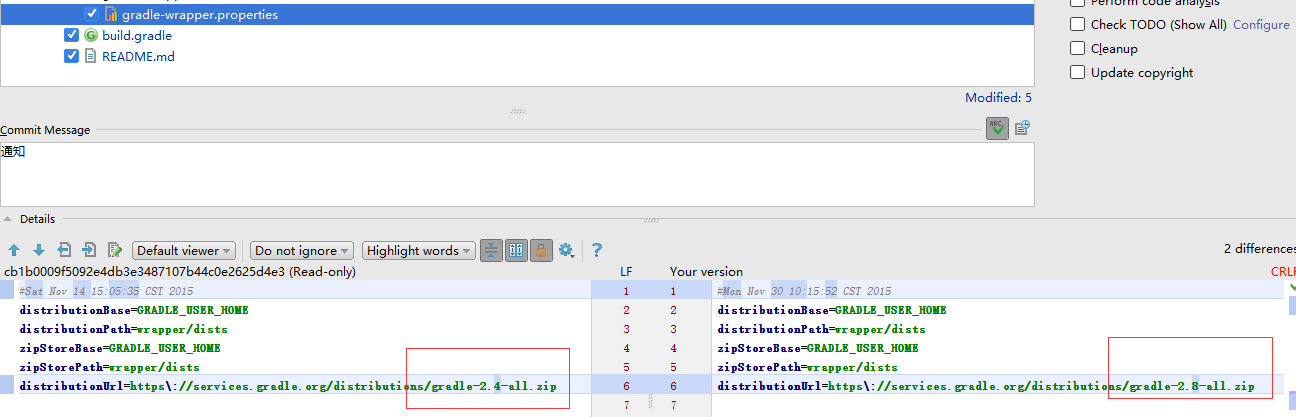Screen dimensions: 1296x417
Task: Compare next file icon in diff toolbar
Action: point(89,250)
